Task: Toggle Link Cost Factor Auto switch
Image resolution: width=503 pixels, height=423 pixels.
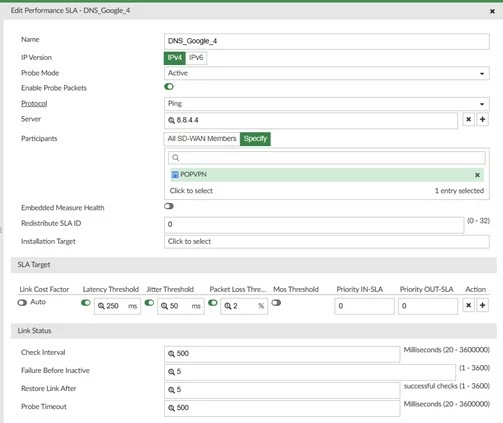Action: pos(22,303)
